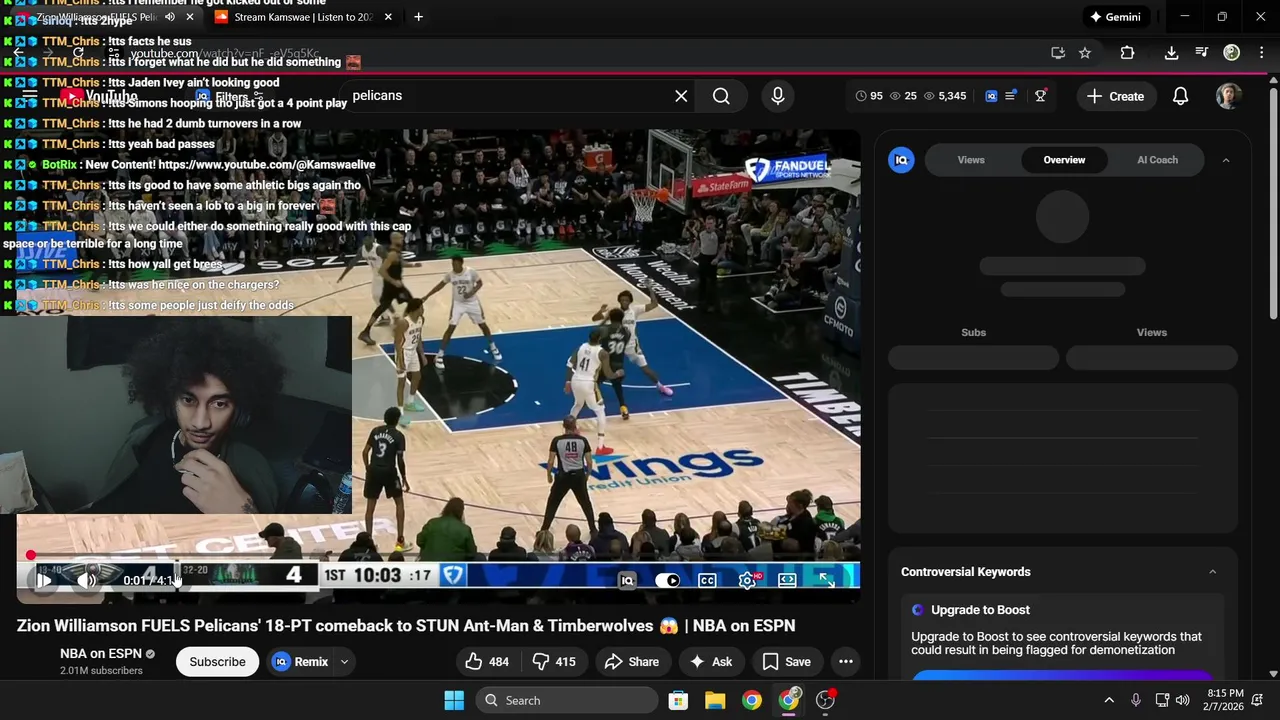Click the red video progress bar
The height and width of the screenshot is (720, 1280).
(438, 555)
